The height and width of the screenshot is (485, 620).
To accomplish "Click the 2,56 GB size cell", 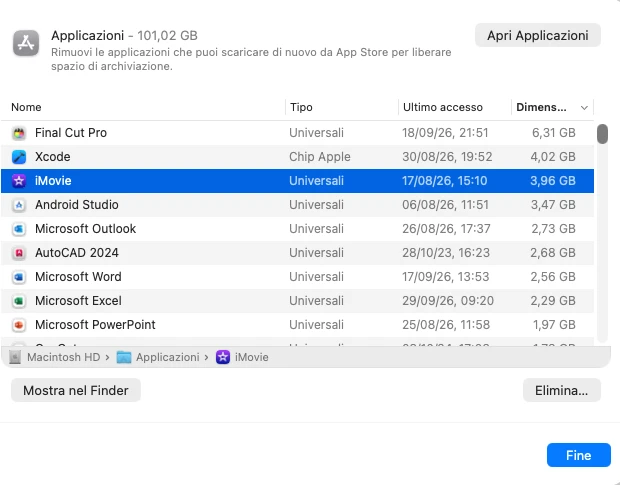I will 553,277.
